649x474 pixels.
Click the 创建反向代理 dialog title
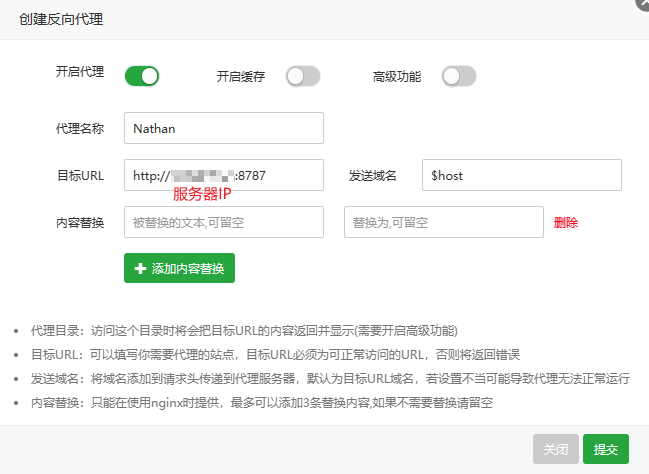(x=61, y=19)
